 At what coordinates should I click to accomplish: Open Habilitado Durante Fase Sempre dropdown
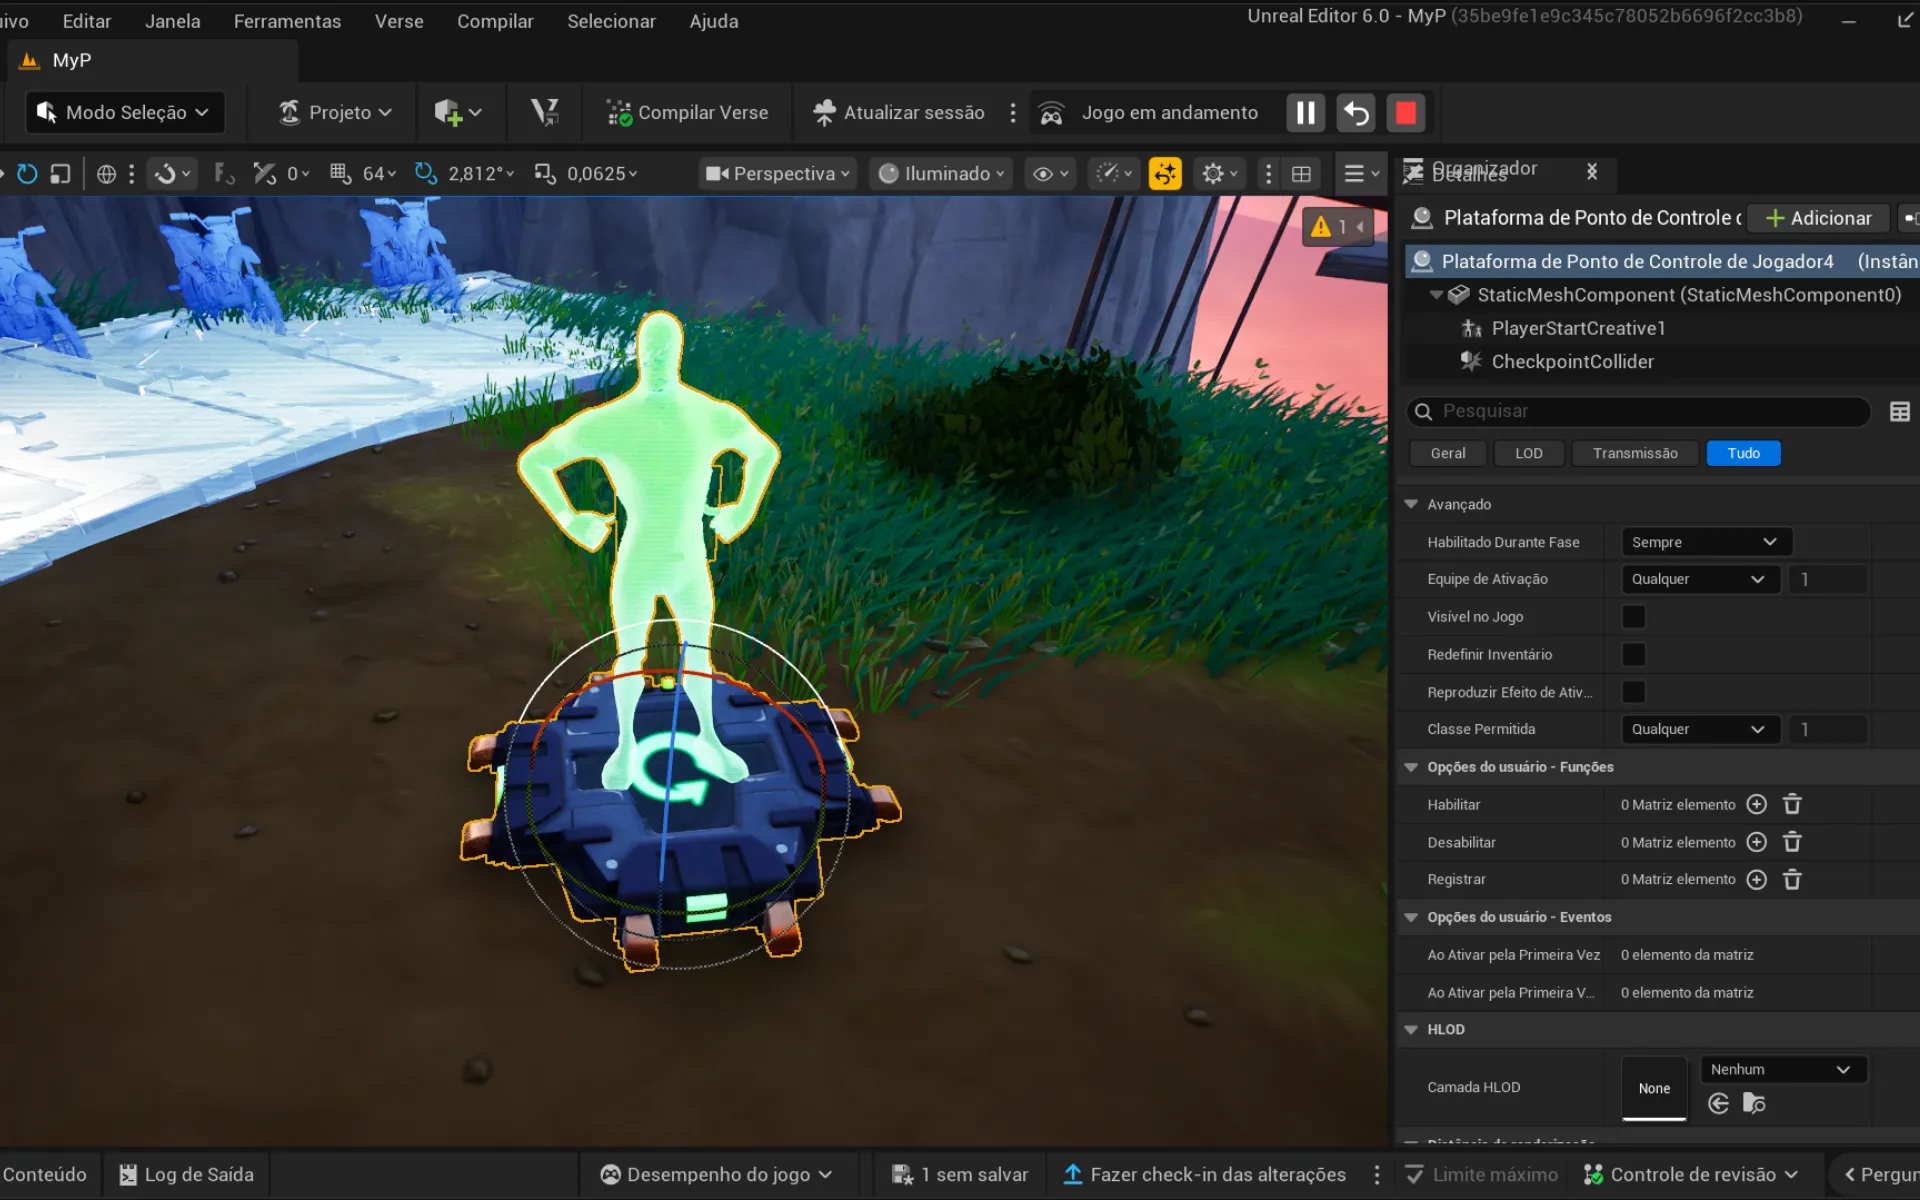click(x=1706, y=542)
